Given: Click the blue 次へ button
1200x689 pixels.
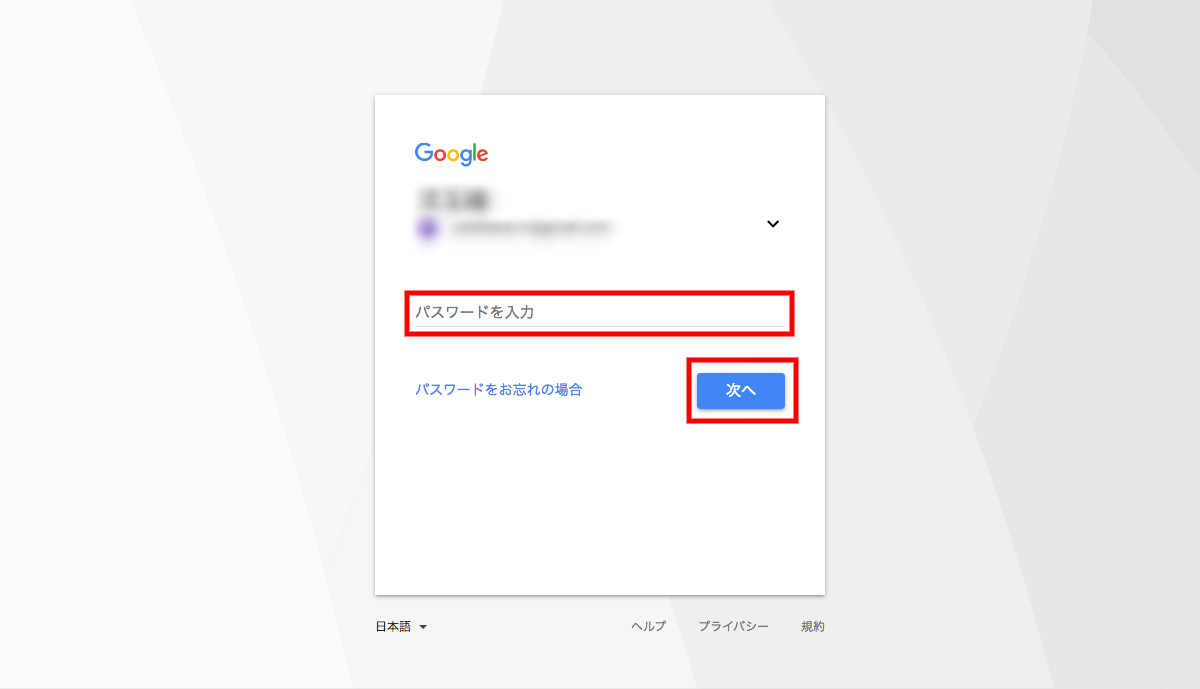Looking at the screenshot, I should tap(741, 391).
